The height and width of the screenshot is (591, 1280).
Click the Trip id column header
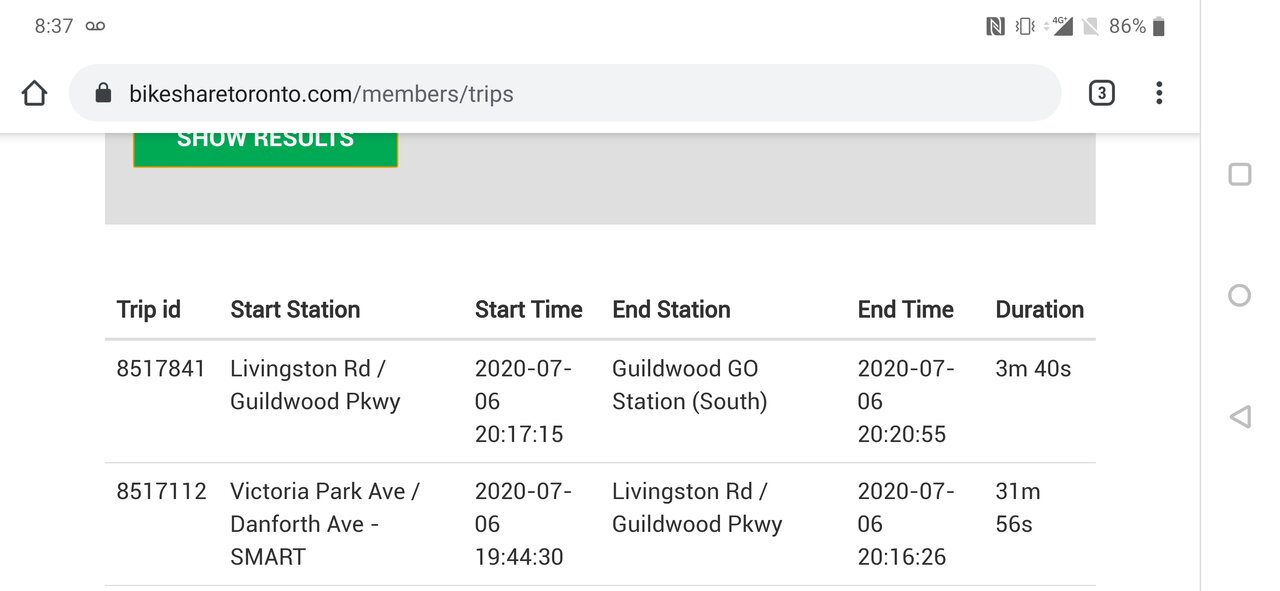[149, 310]
